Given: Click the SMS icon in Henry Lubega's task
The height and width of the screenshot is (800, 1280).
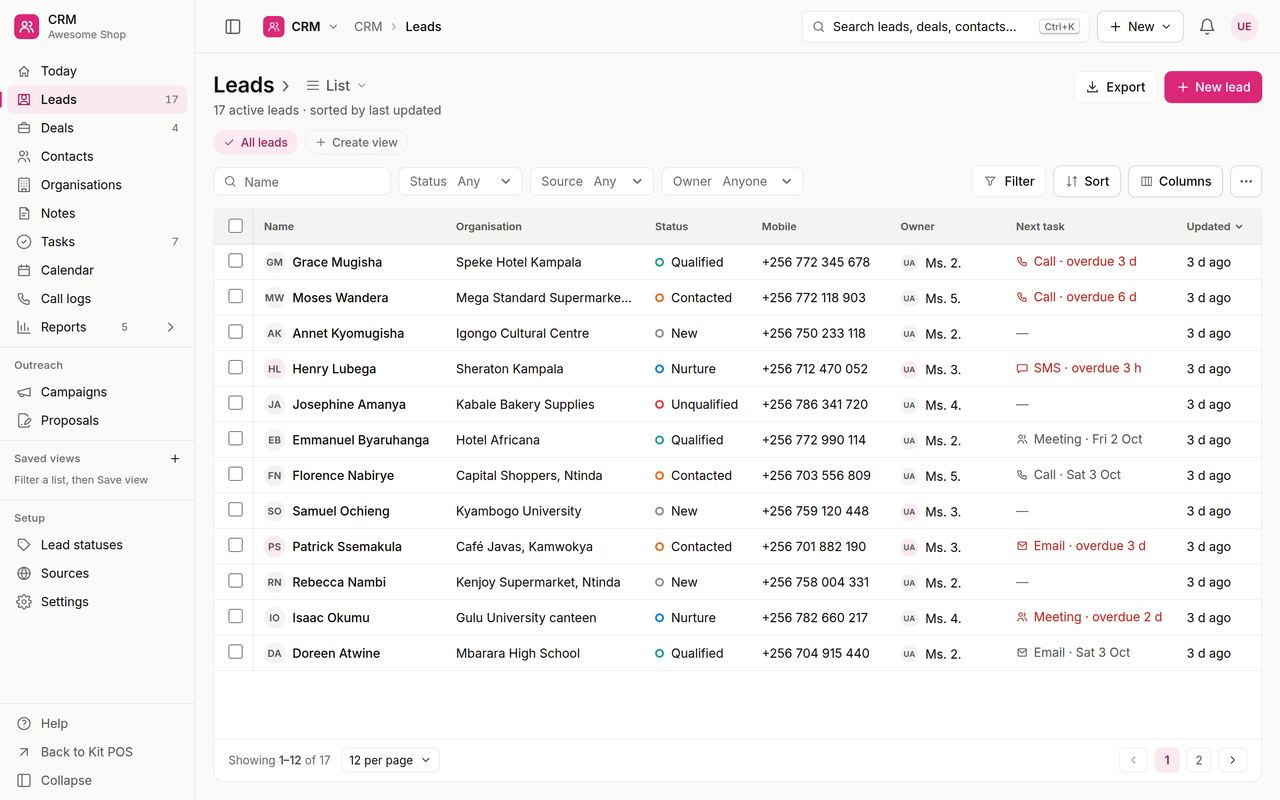Looking at the screenshot, I should (x=1022, y=369).
